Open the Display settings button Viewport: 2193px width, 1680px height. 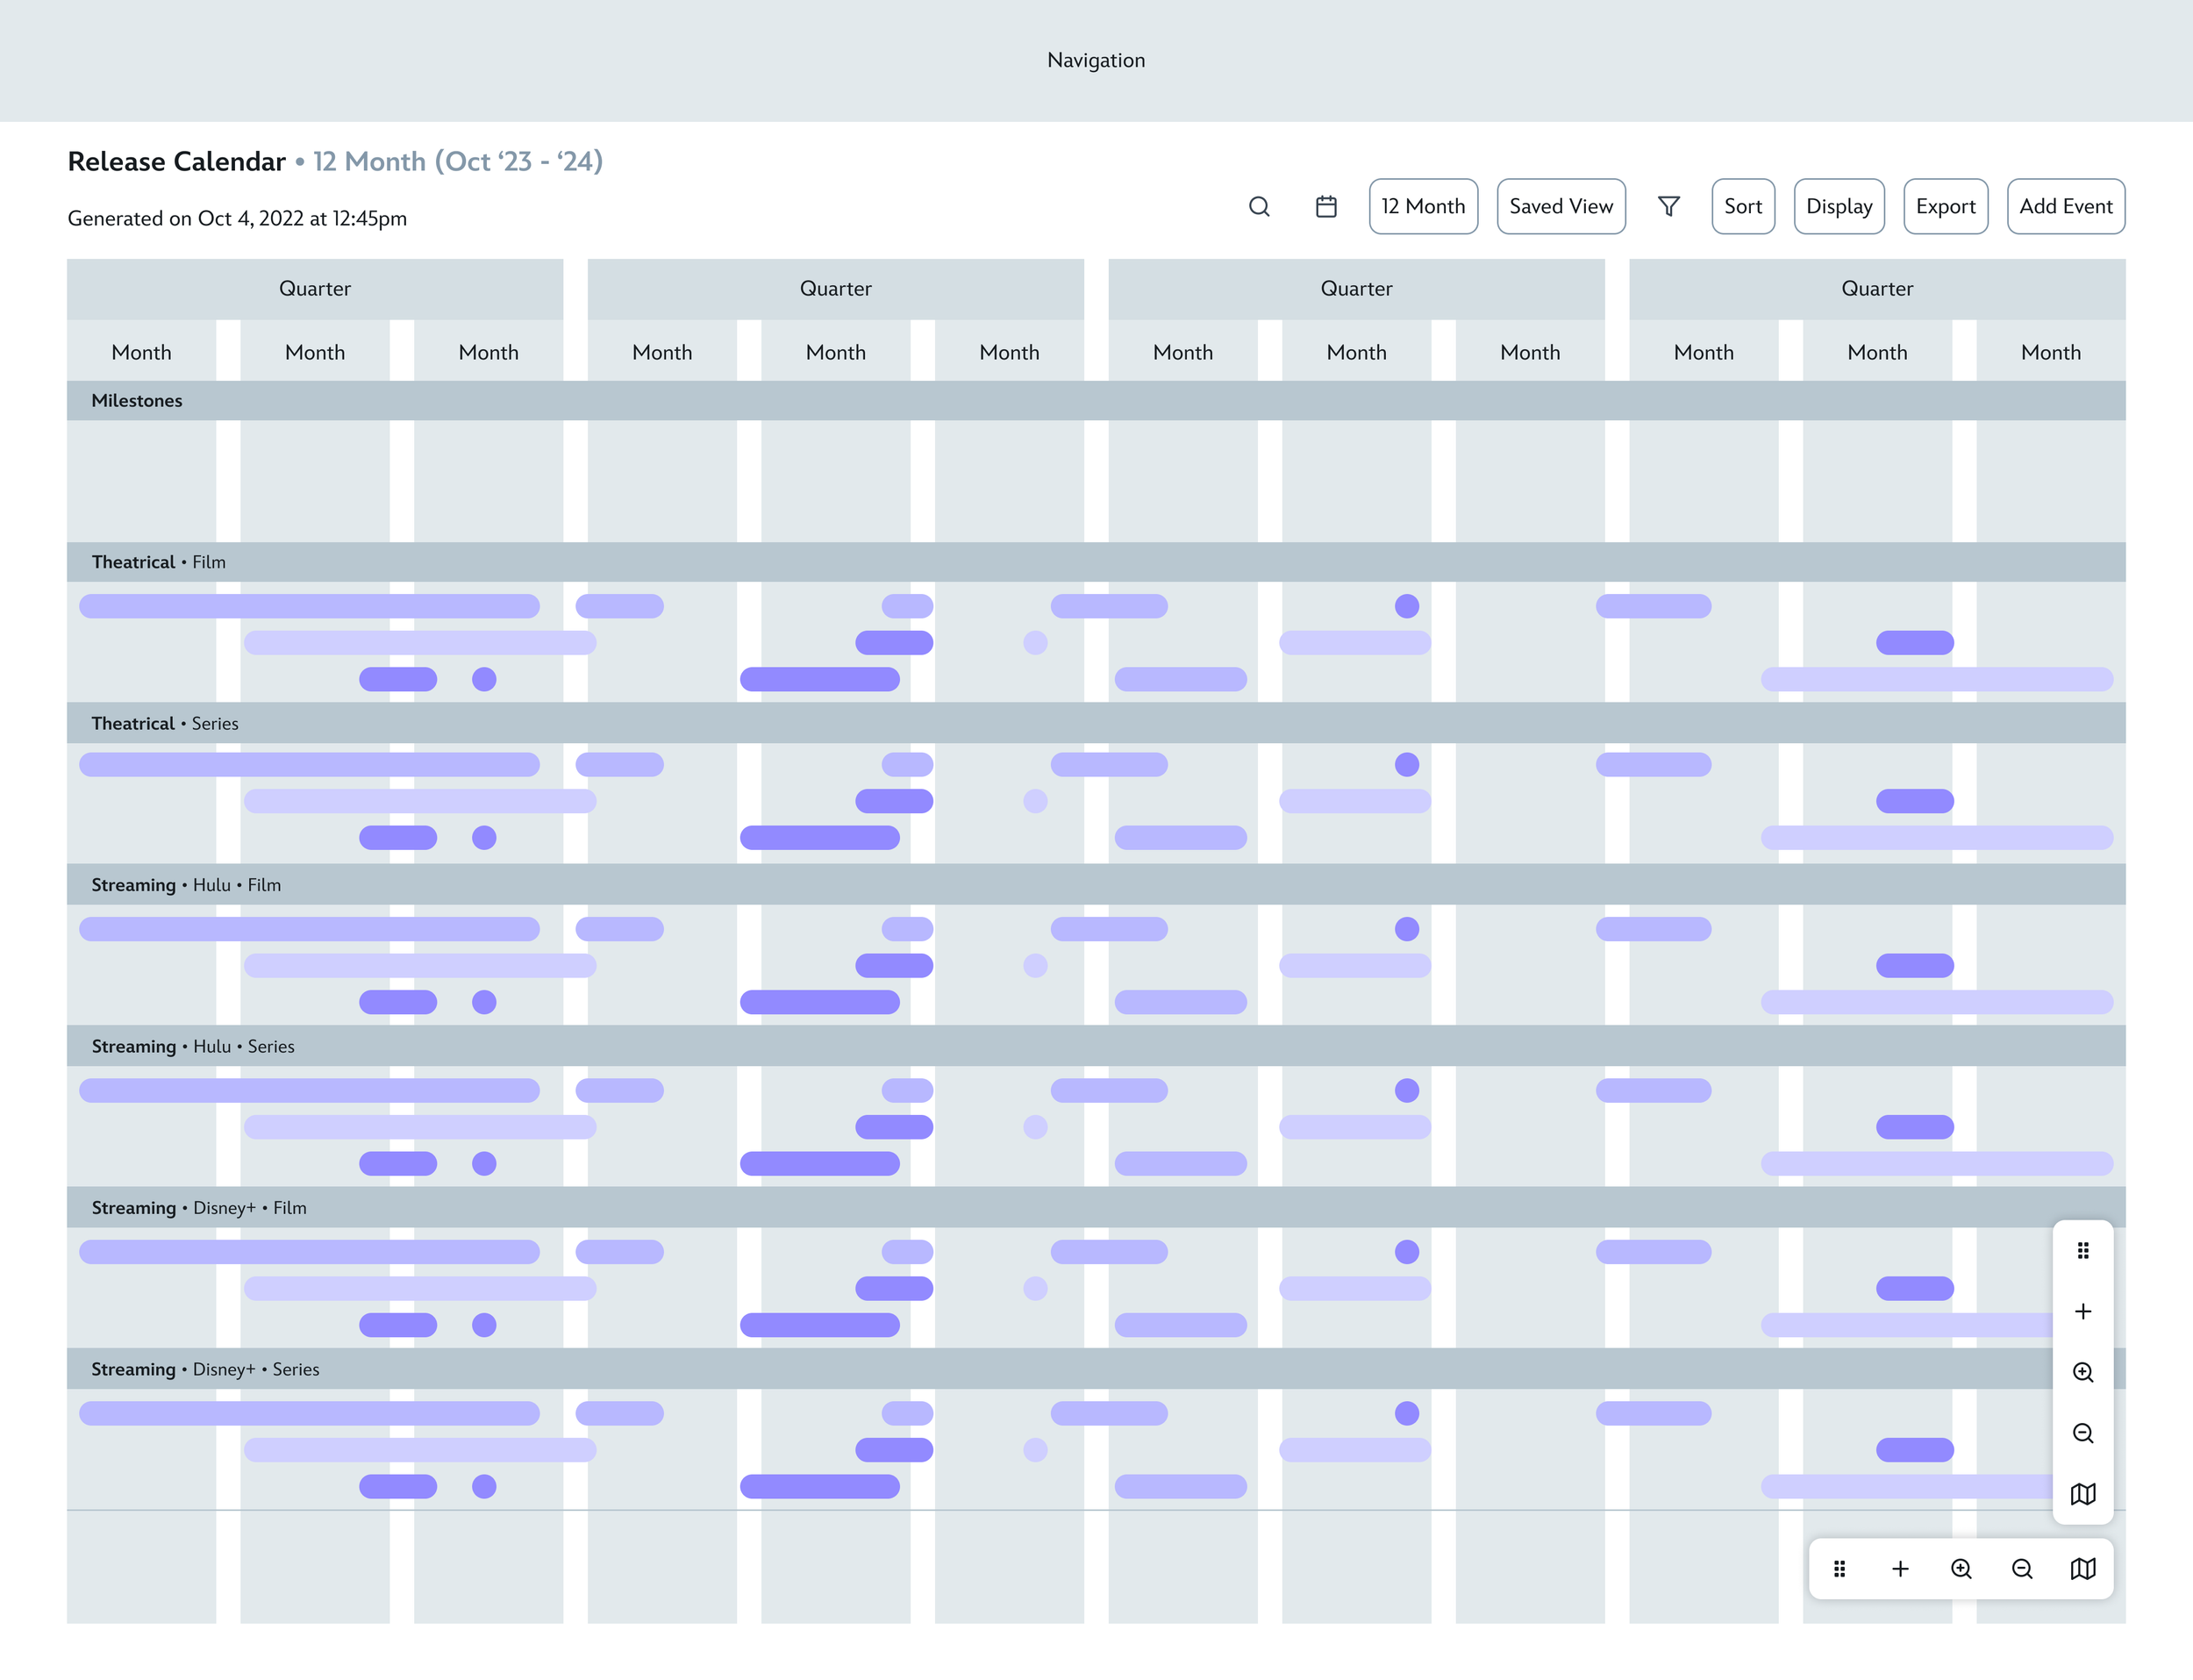[x=1839, y=207]
